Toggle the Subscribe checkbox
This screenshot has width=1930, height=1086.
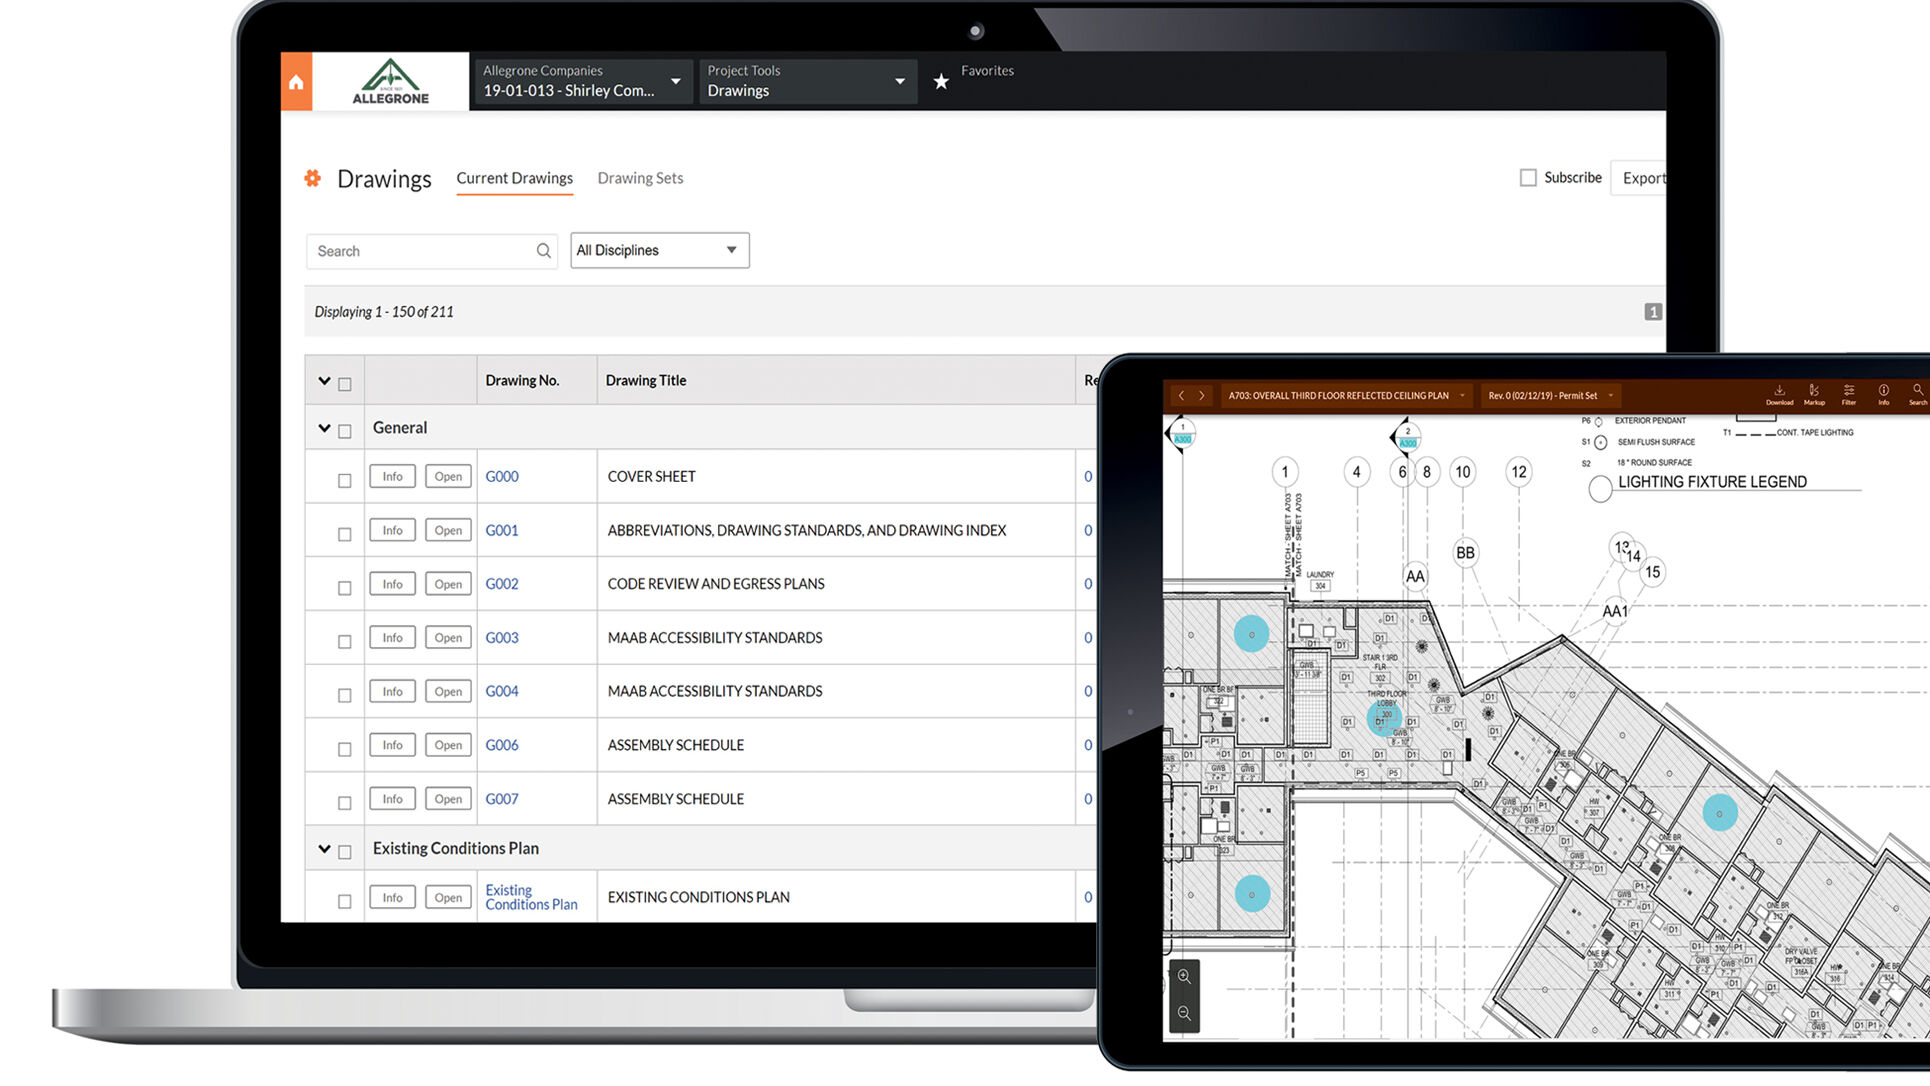pyautogui.click(x=1528, y=178)
